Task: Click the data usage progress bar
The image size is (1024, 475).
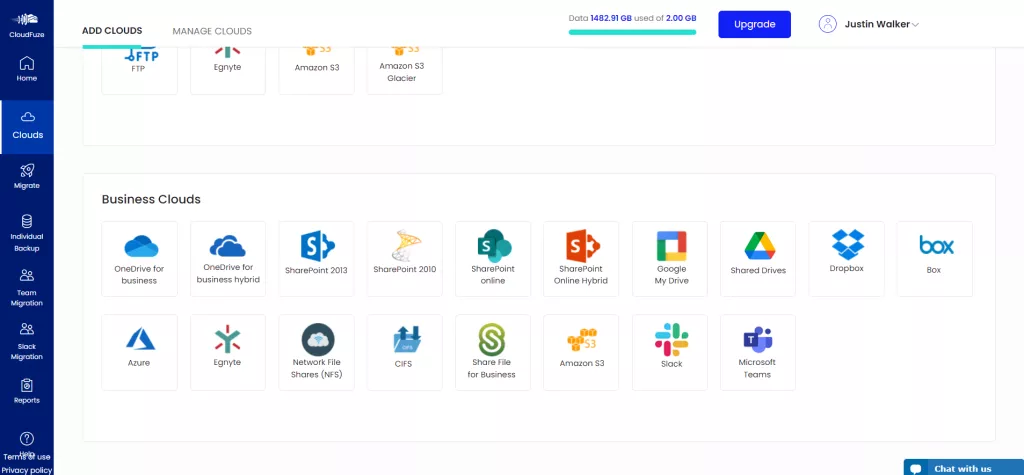Action: click(x=632, y=31)
